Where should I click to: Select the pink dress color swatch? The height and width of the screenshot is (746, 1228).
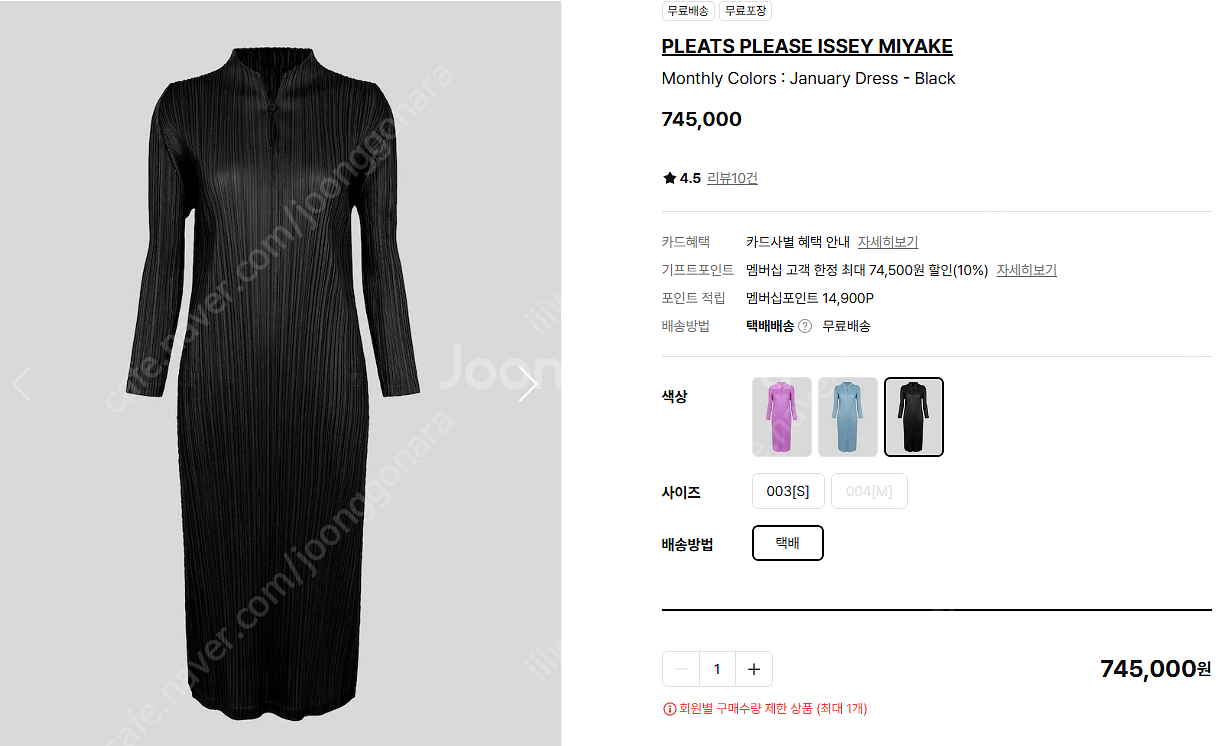(782, 417)
